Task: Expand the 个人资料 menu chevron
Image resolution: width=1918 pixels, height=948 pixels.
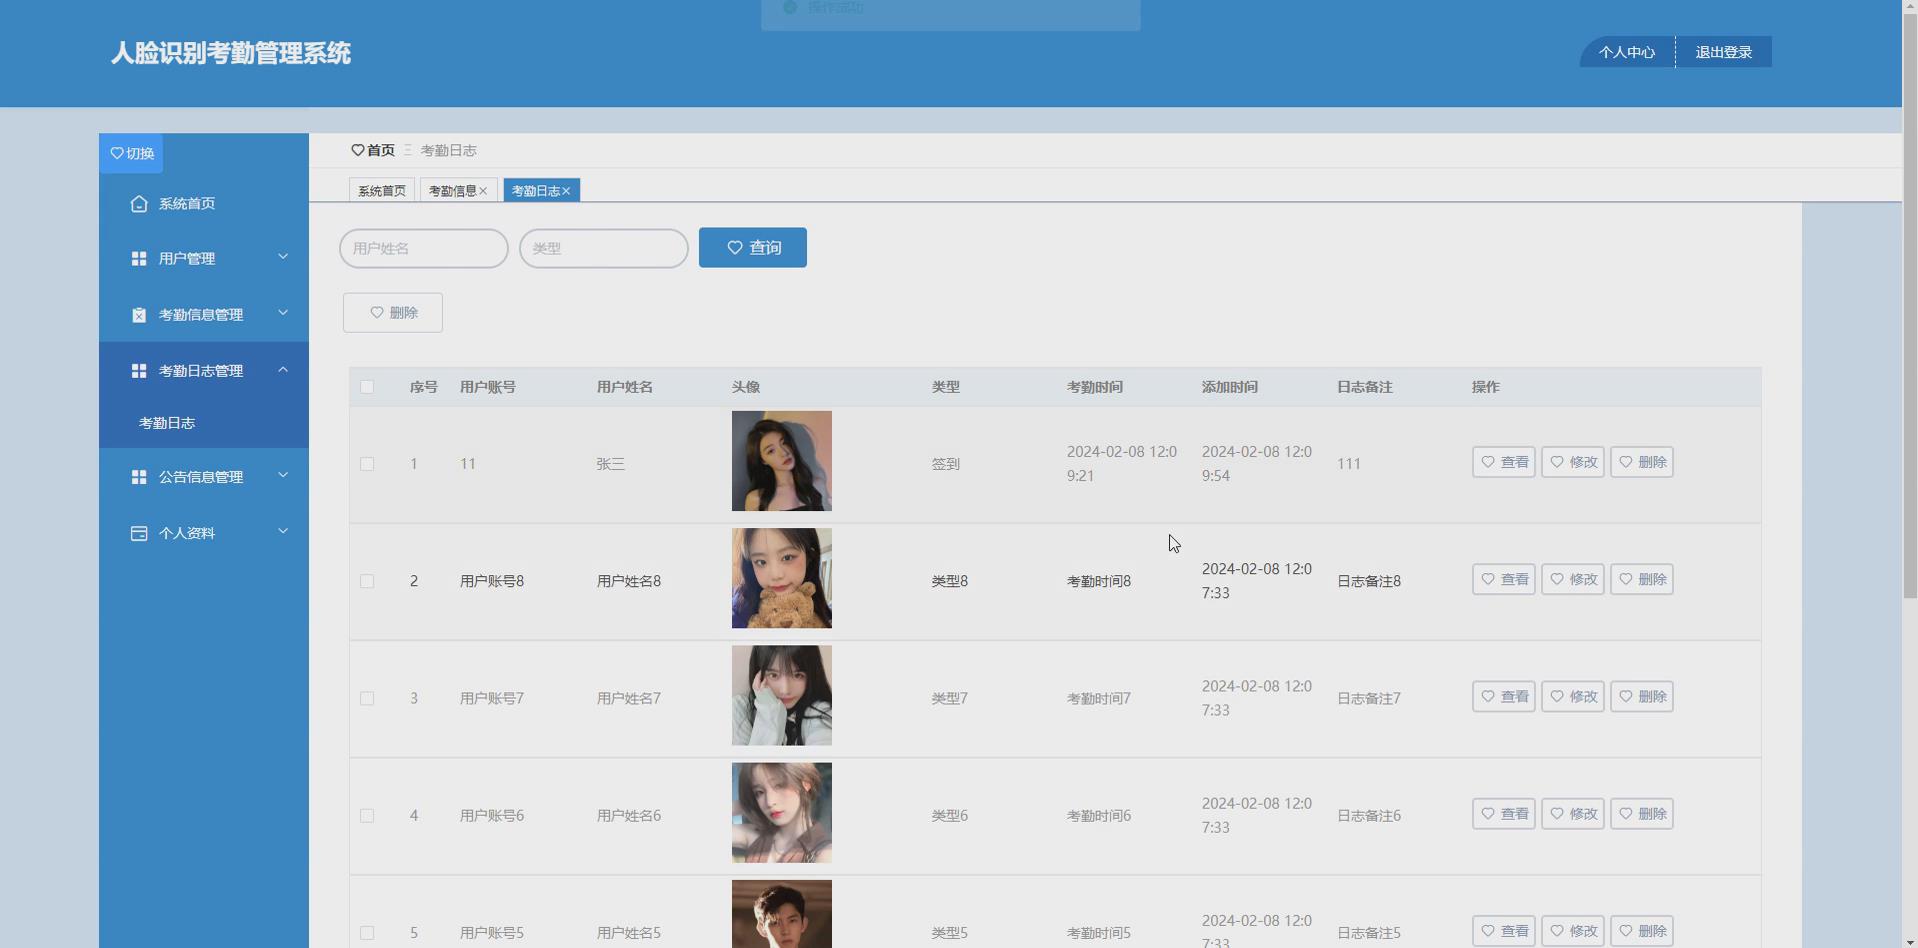Action: (283, 531)
